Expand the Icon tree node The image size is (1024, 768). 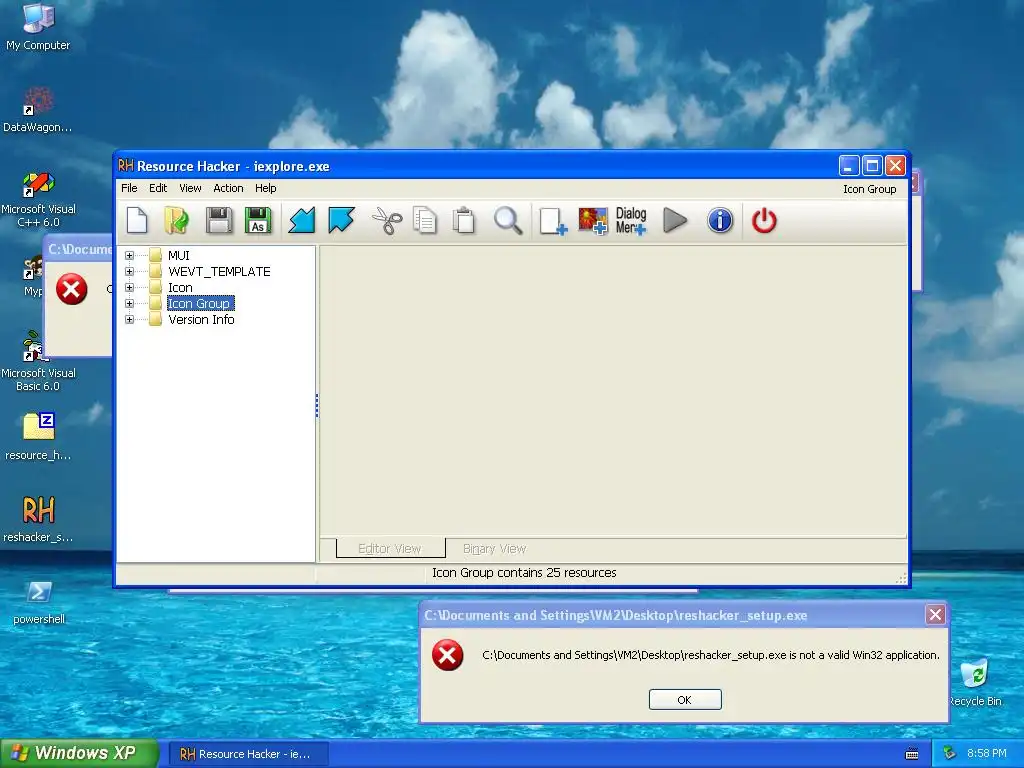(x=129, y=287)
